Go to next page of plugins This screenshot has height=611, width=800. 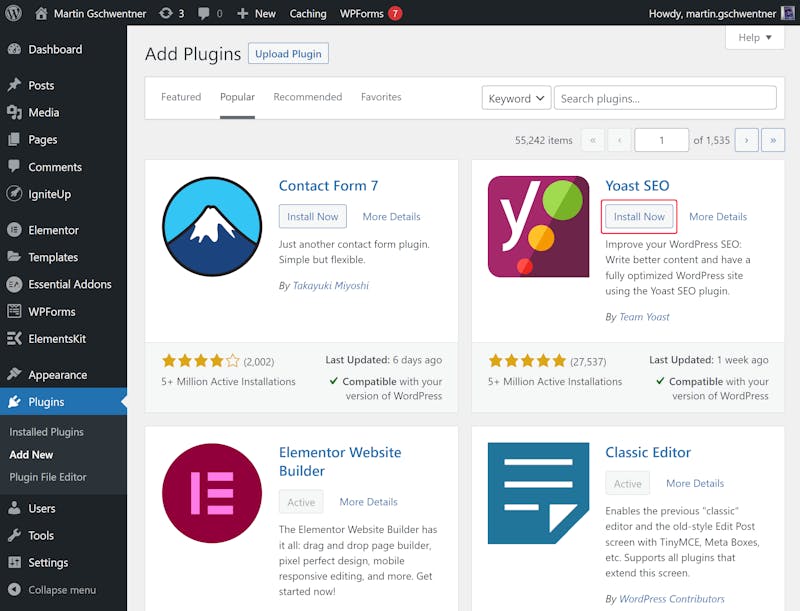pyautogui.click(x=746, y=140)
